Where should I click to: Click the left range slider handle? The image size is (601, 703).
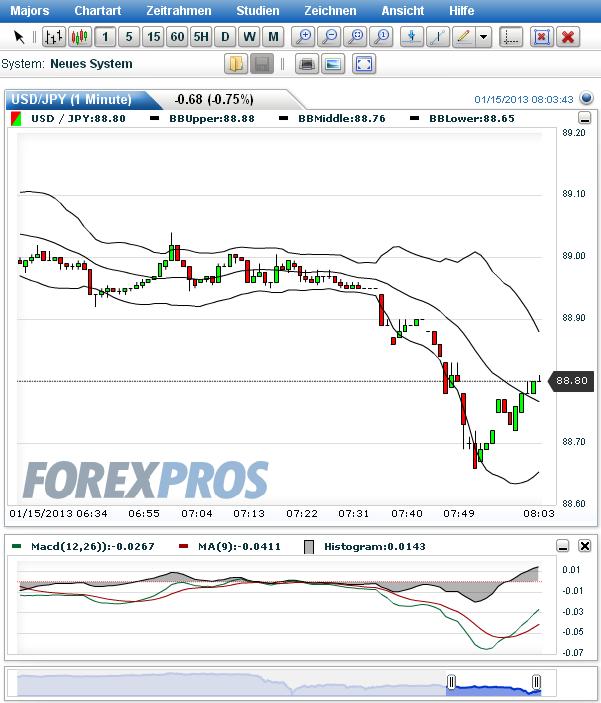[452, 682]
